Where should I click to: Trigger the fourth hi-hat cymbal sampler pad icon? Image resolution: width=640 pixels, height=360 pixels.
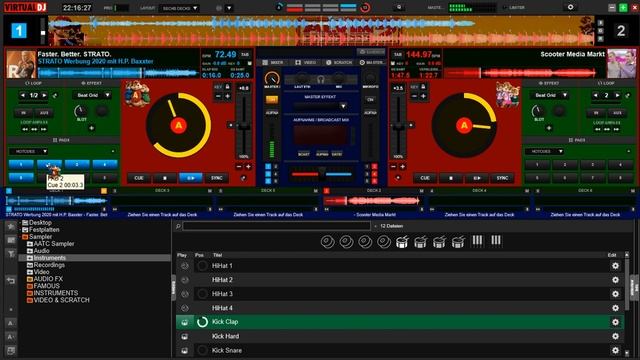[384, 242]
